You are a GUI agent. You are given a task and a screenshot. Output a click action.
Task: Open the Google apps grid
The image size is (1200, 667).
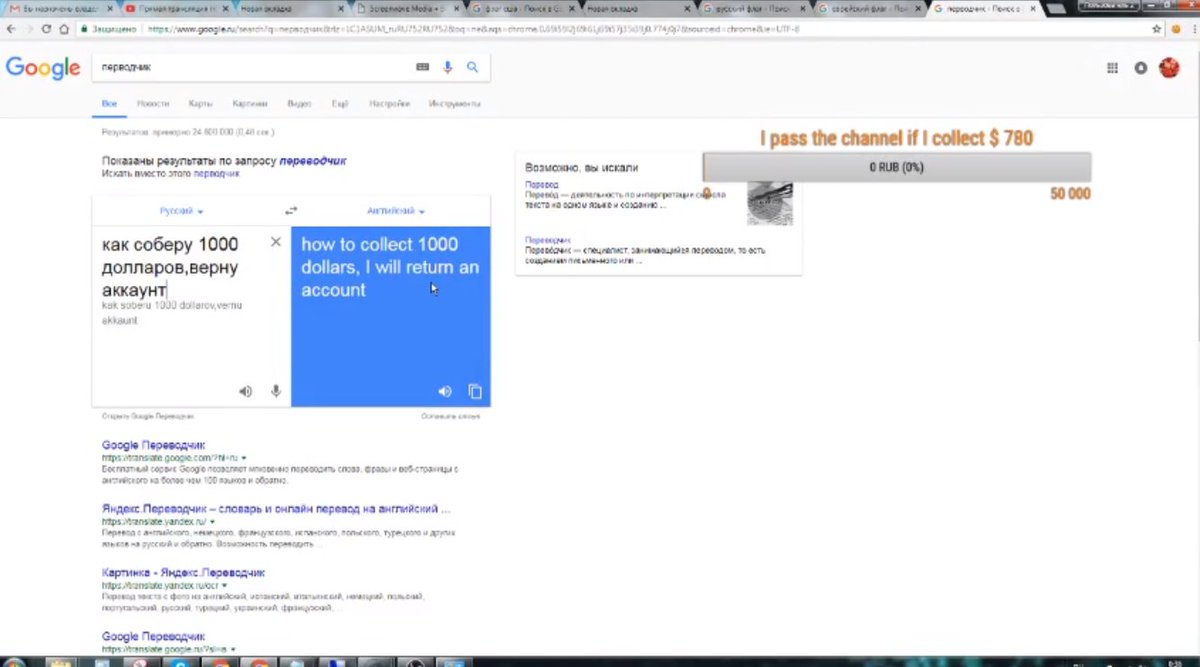tap(1112, 68)
